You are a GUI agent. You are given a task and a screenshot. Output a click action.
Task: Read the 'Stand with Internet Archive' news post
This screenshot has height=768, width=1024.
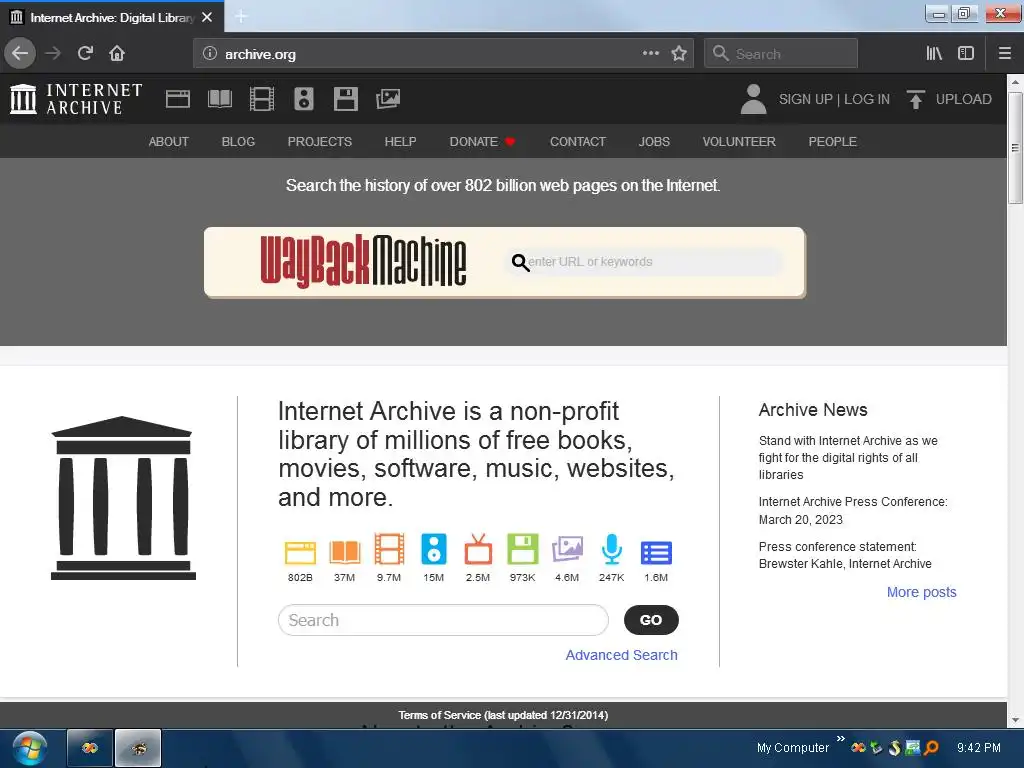click(x=848, y=458)
